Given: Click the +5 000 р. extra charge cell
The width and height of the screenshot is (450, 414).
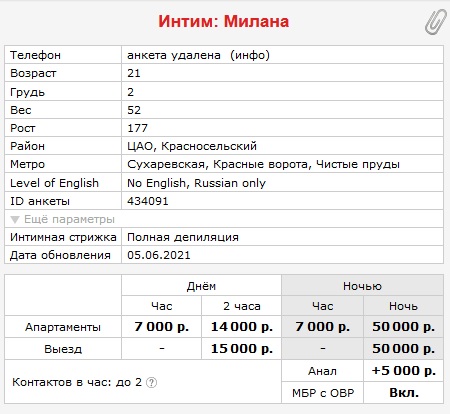Looking at the screenshot, I should (x=403, y=371).
